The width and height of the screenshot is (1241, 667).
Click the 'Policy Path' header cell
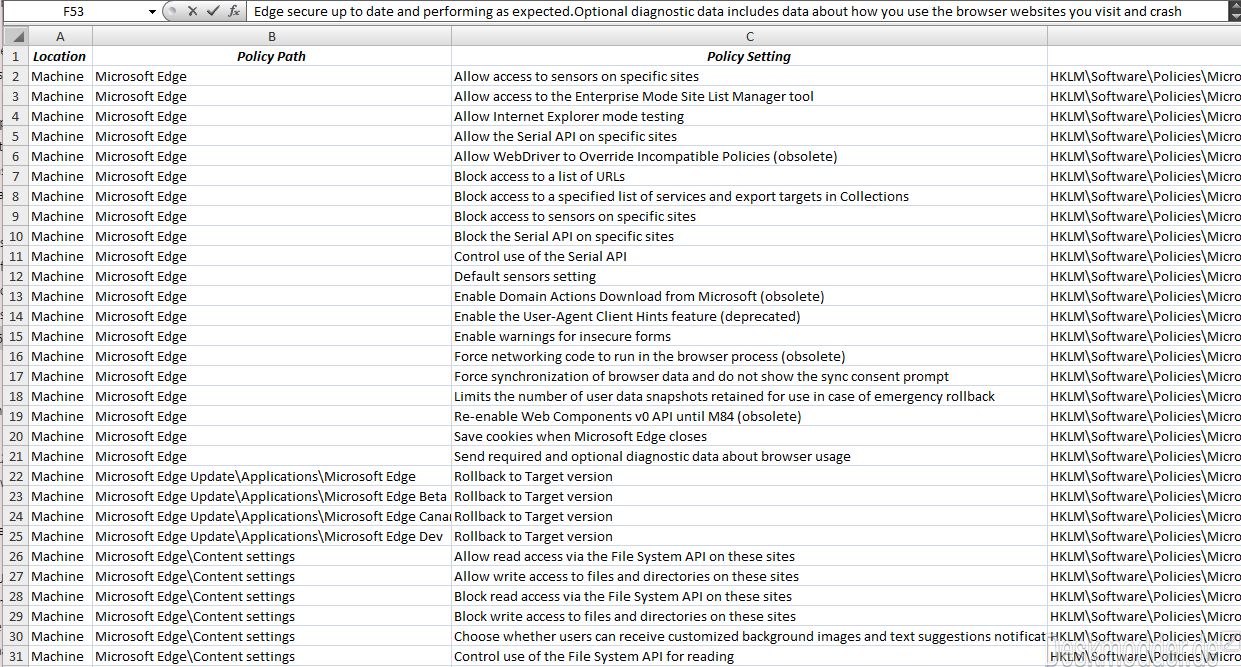pyautogui.click(x=272, y=56)
